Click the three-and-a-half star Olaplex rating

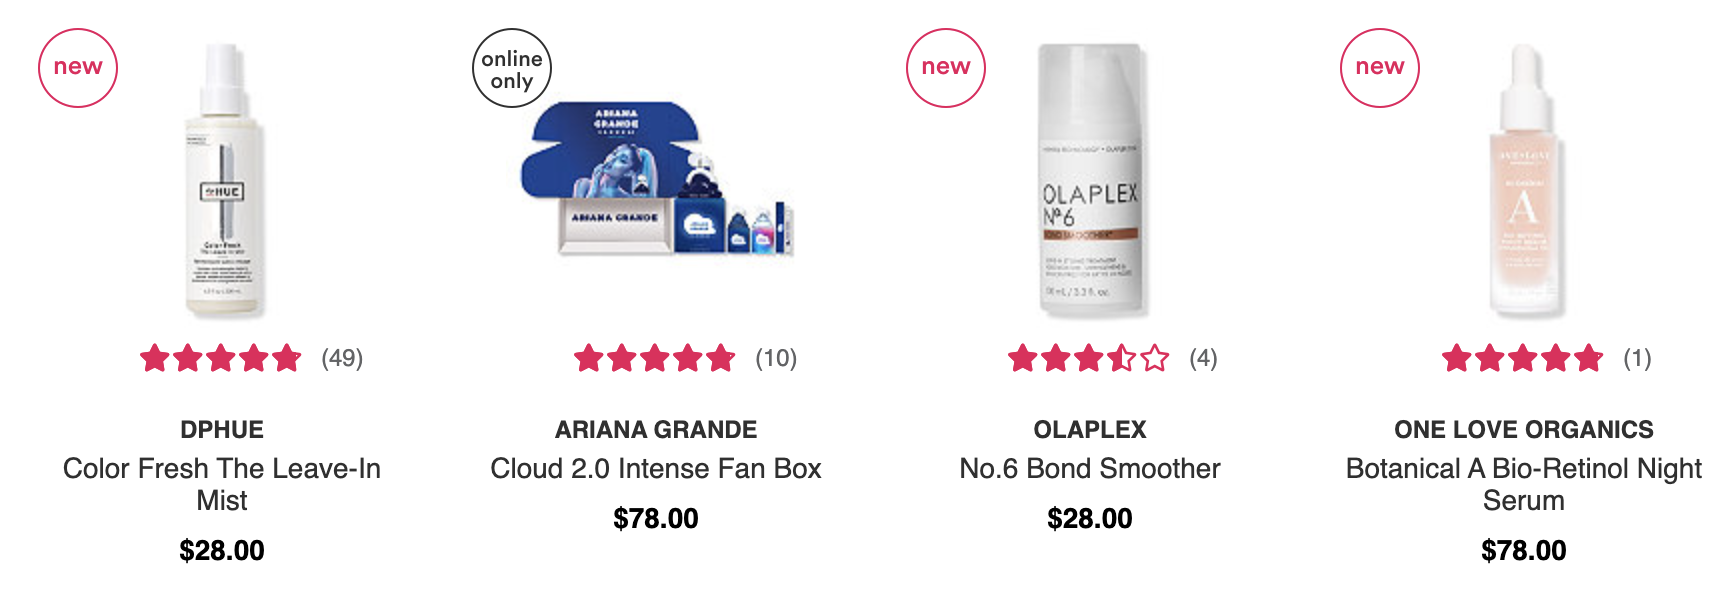click(x=1089, y=358)
